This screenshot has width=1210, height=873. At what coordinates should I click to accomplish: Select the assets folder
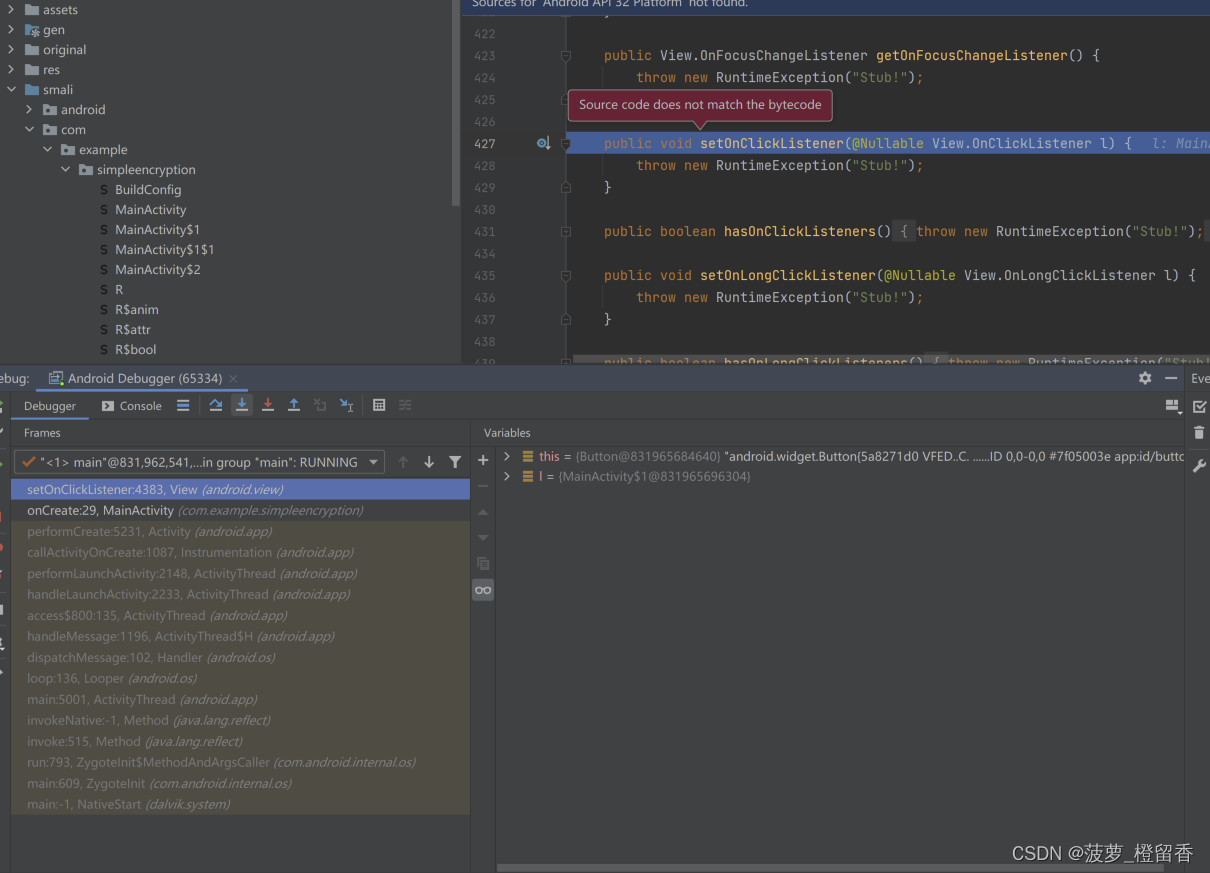[x=60, y=10]
